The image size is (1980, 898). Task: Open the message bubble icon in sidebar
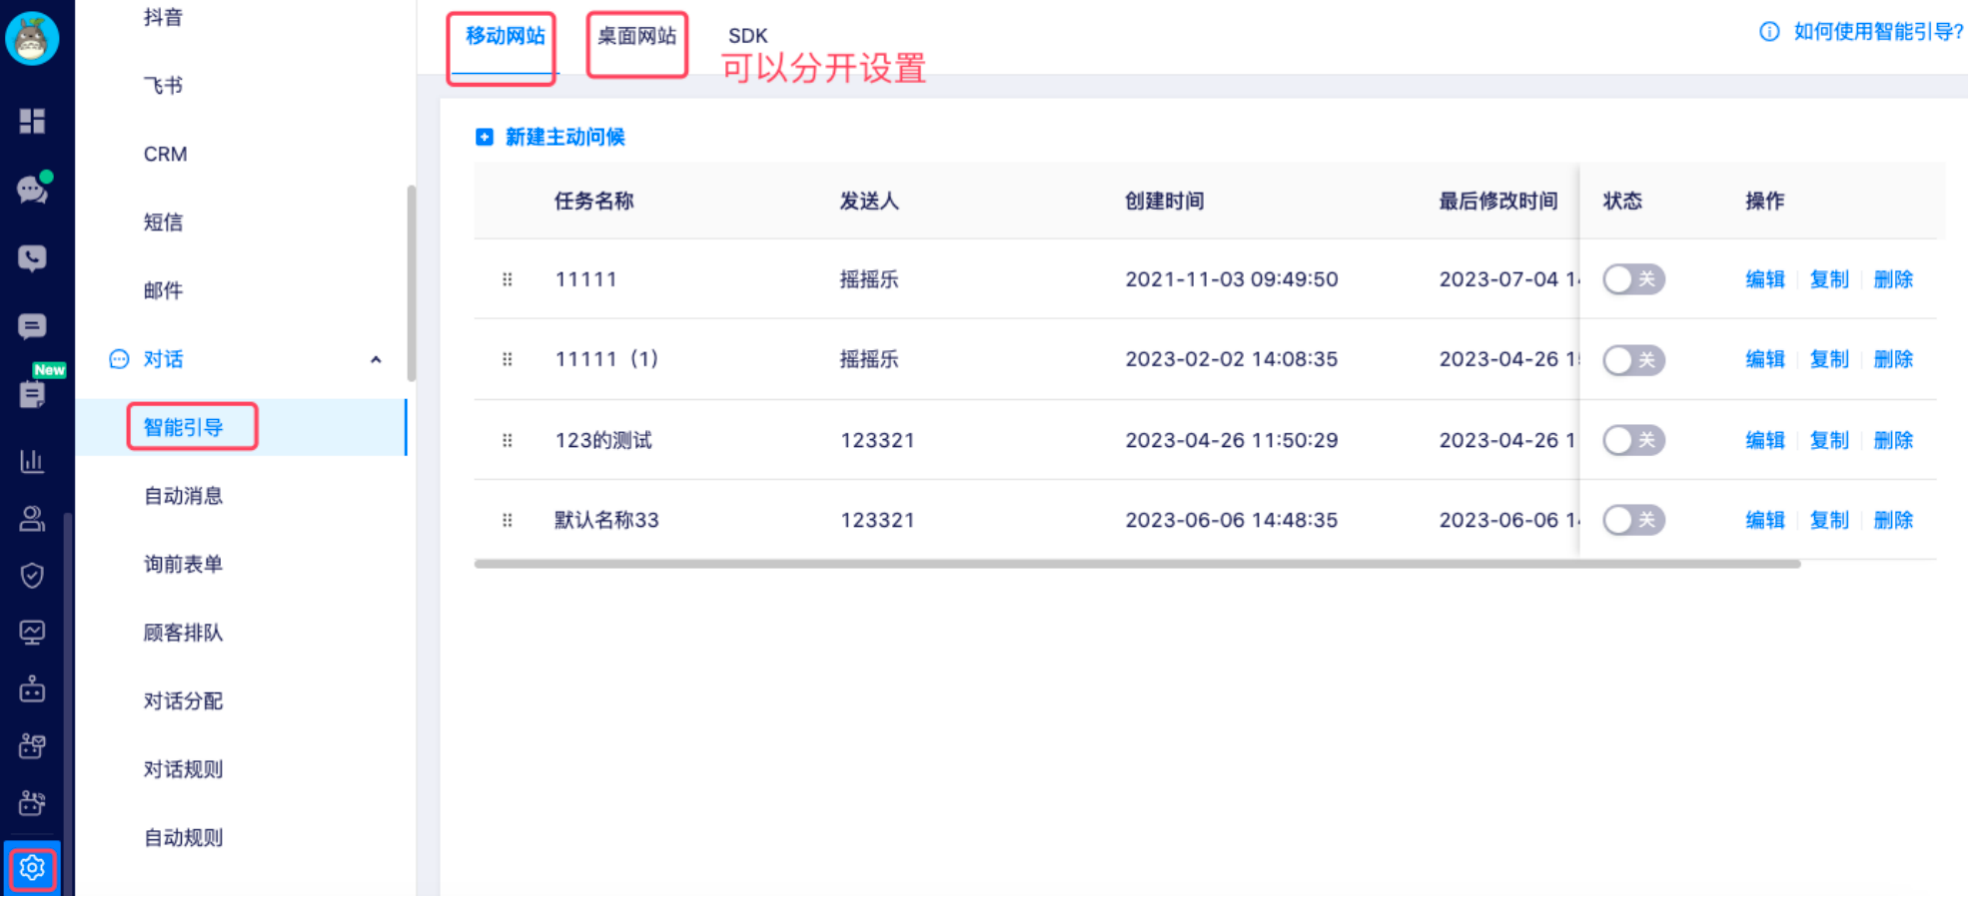click(x=32, y=326)
